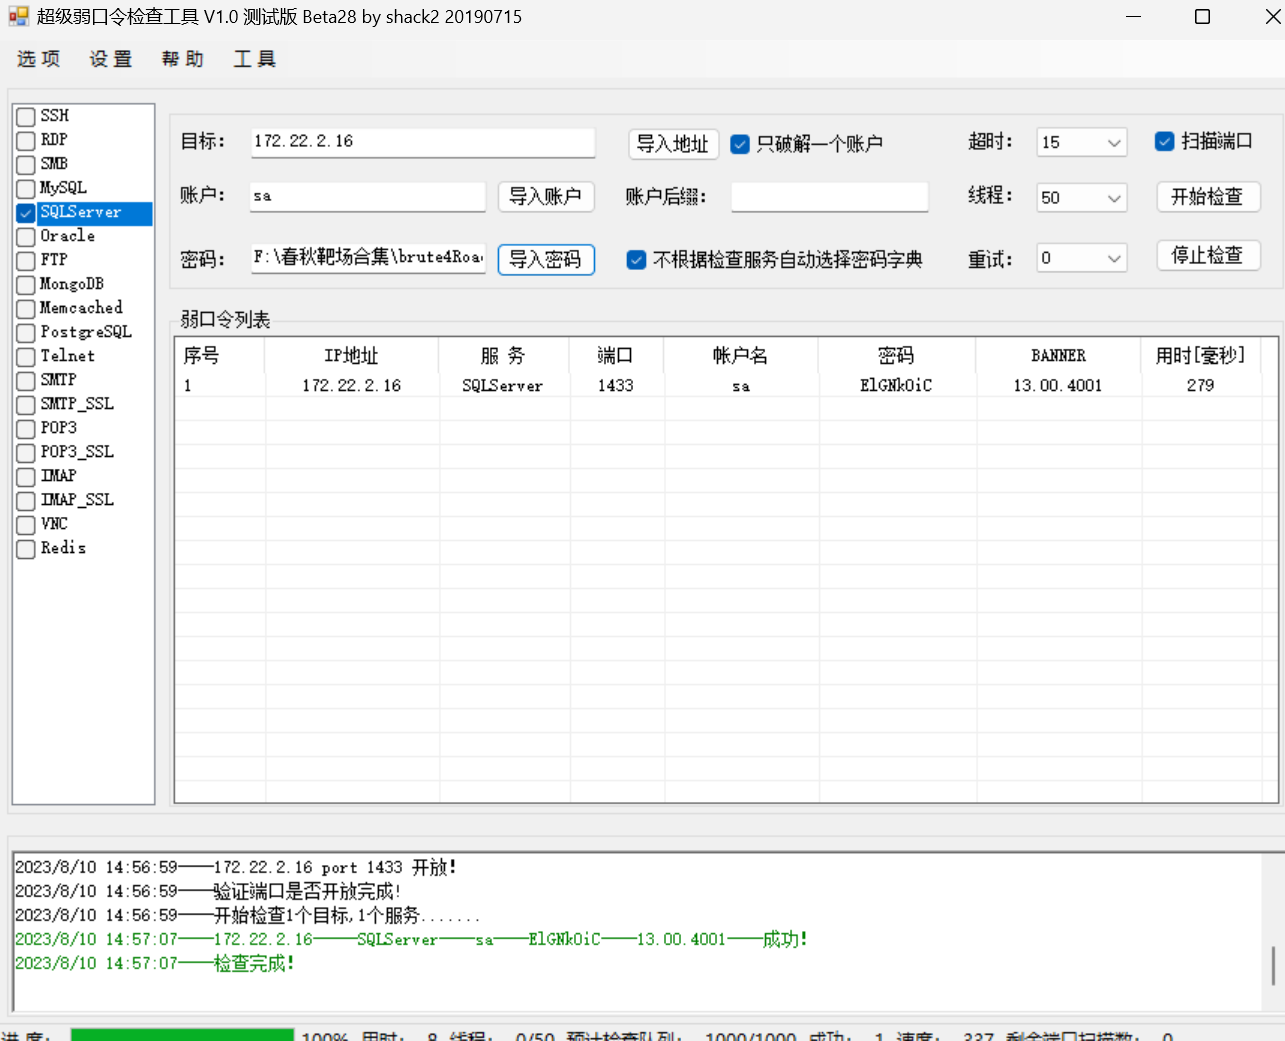Screen dimensions: 1285x1041
Task: Open the 线程 thread count dropdown
Action: click(x=1113, y=198)
